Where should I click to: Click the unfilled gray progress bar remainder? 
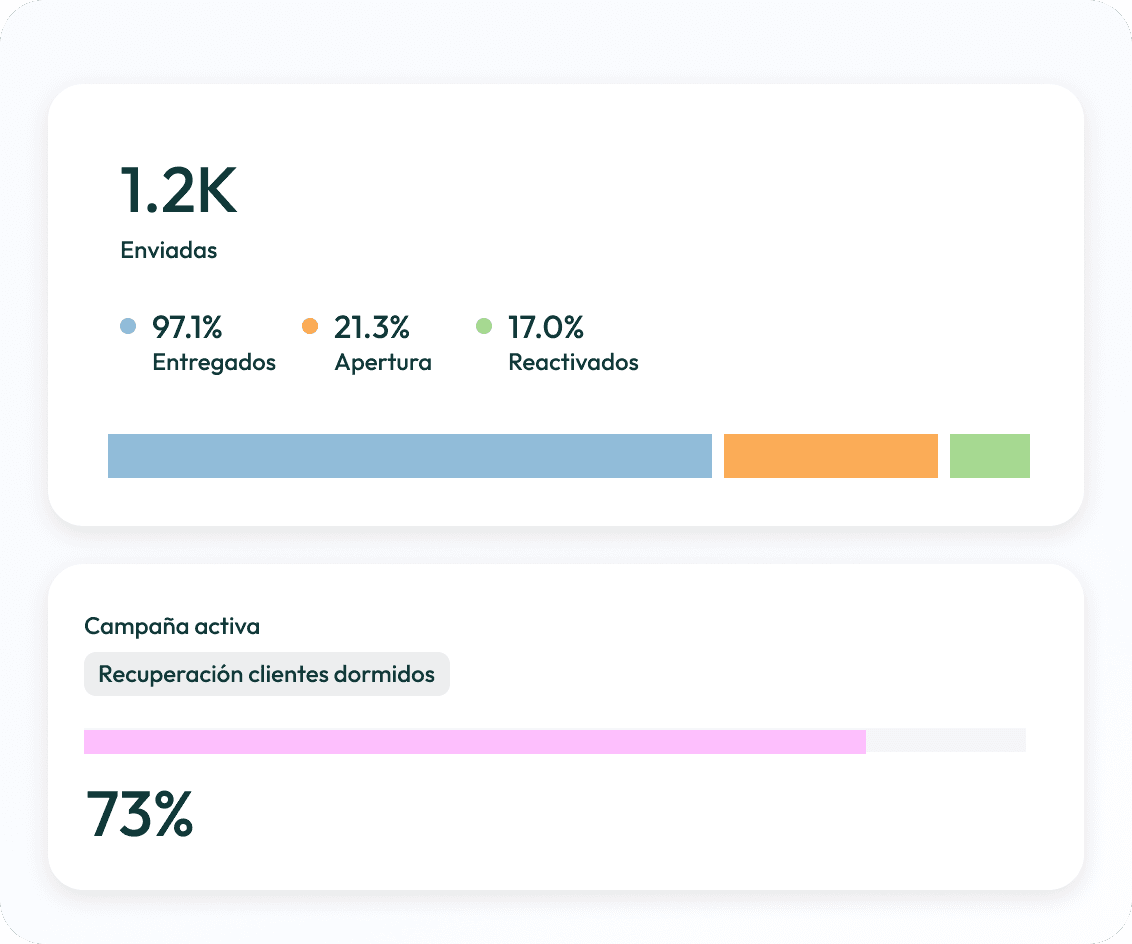(x=946, y=740)
